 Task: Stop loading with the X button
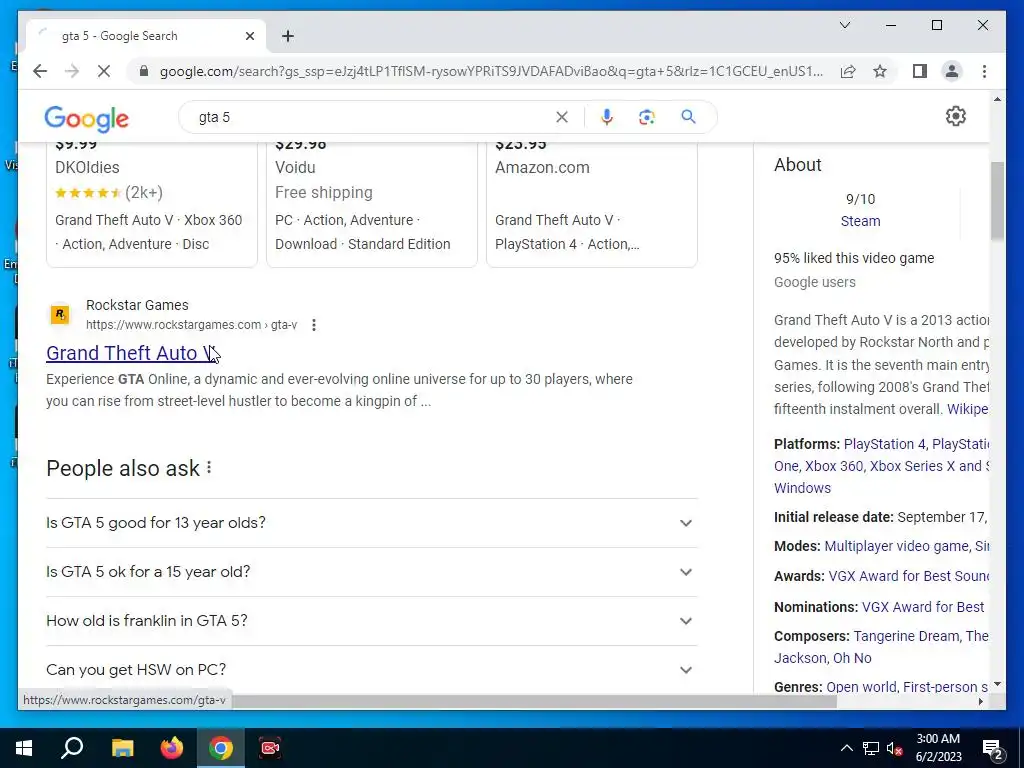[x=104, y=71]
